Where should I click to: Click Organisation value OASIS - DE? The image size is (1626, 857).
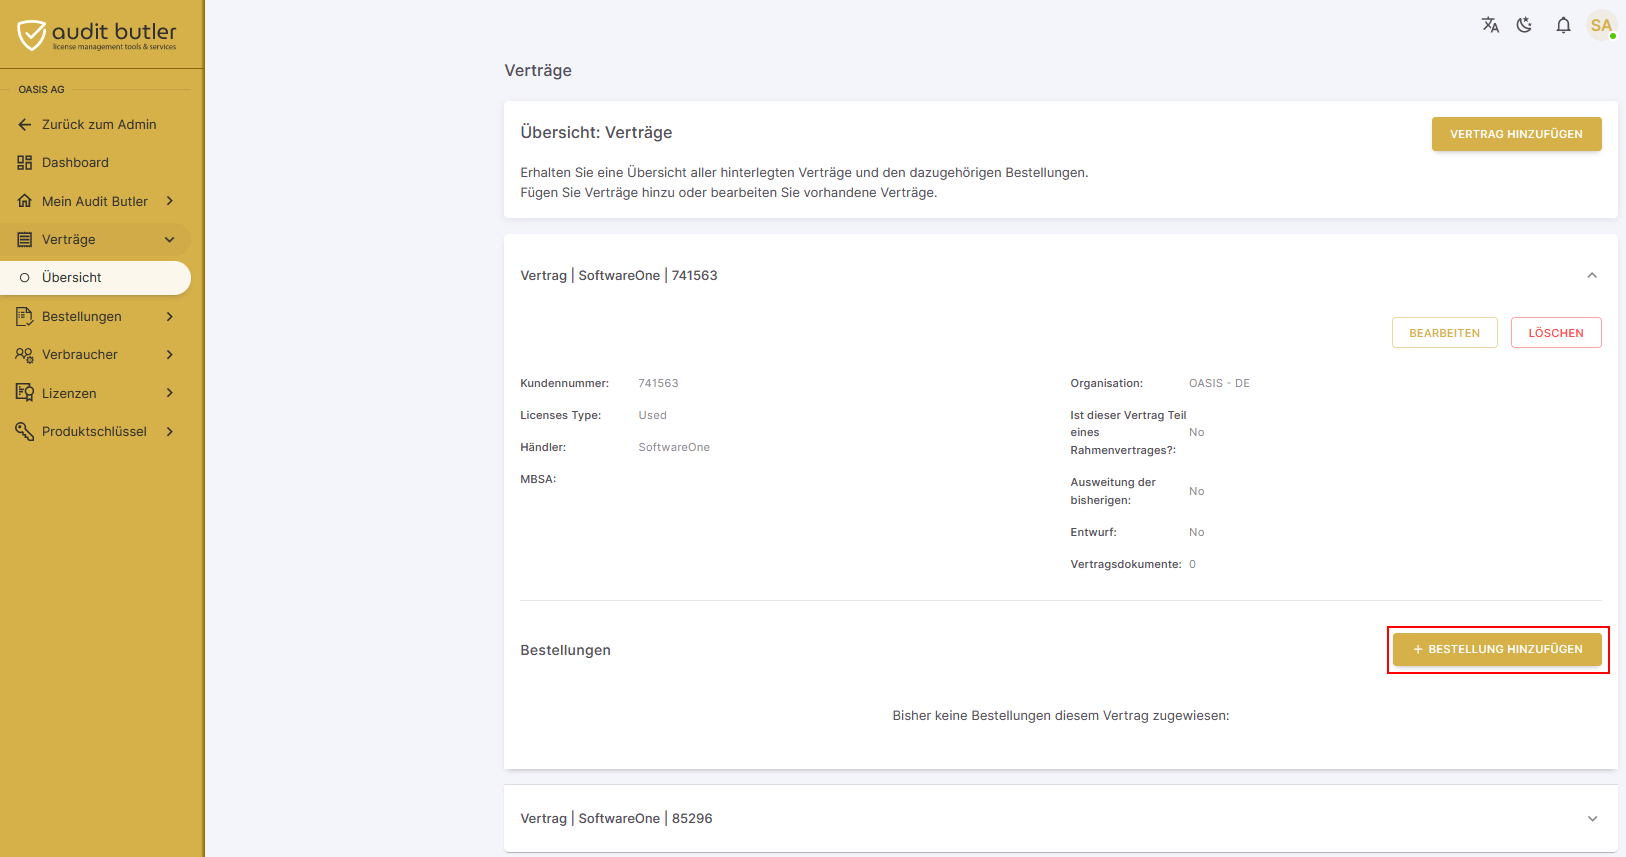coord(1219,383)
